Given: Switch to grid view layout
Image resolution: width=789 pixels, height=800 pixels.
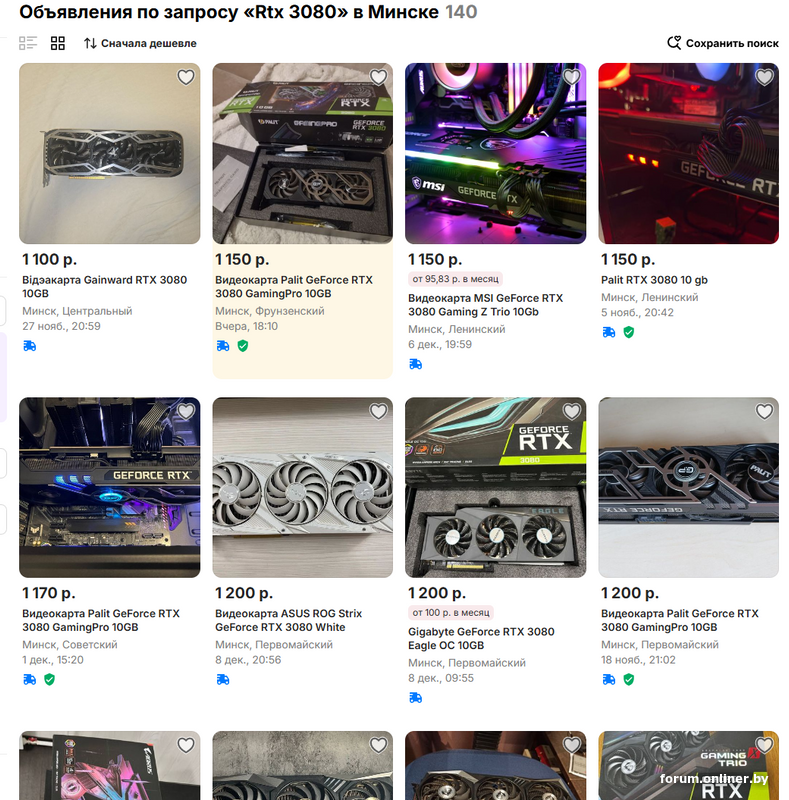Looking at the screenshot, I should click(x=58, y=43).
